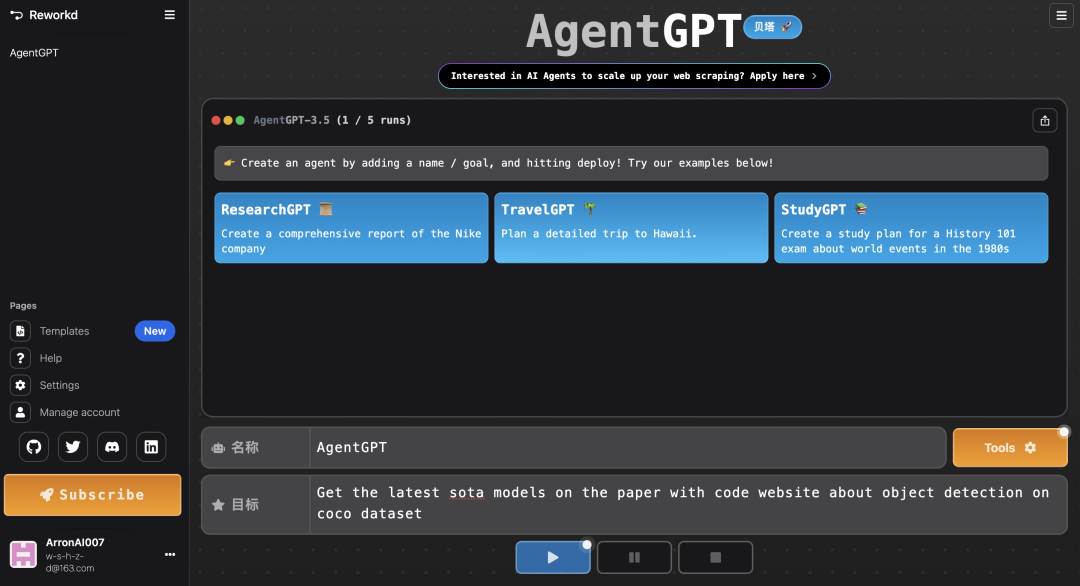
Task: Click the 'Create an agent' hint message
Action: pyautogui.click(x=631, y=163)
